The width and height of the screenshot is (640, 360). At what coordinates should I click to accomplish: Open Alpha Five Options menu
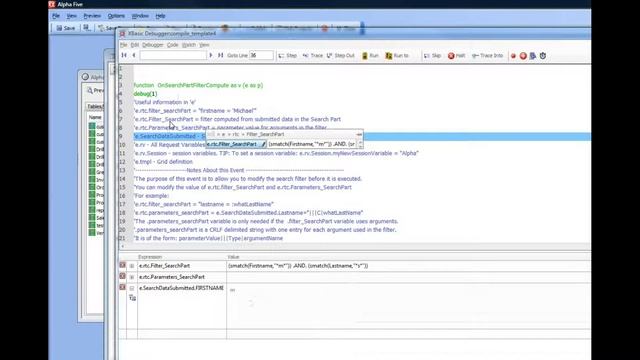tap(116, 16)
